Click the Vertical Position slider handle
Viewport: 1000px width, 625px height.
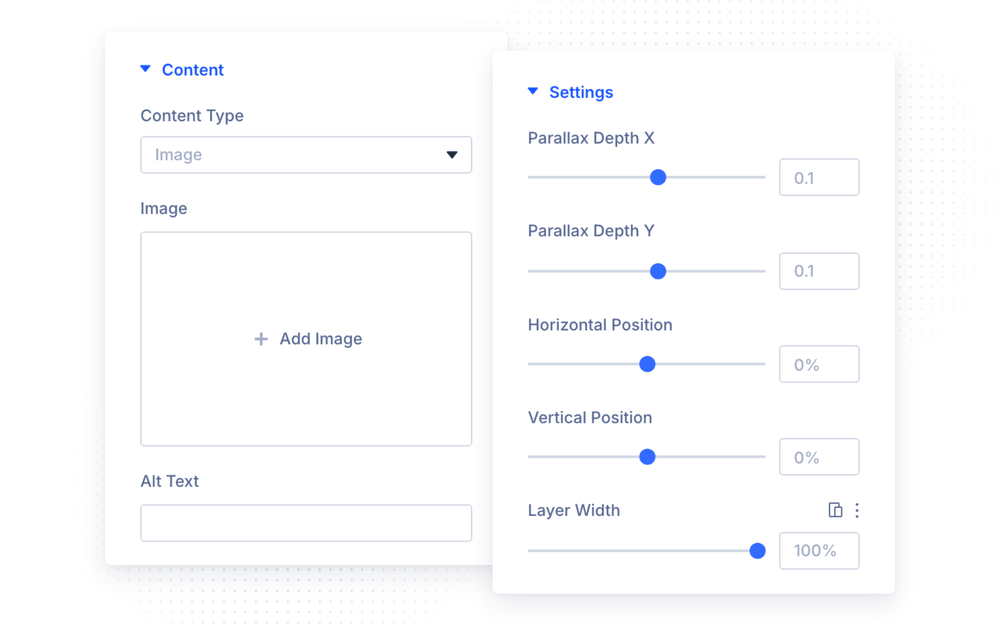tap(647, 457)
